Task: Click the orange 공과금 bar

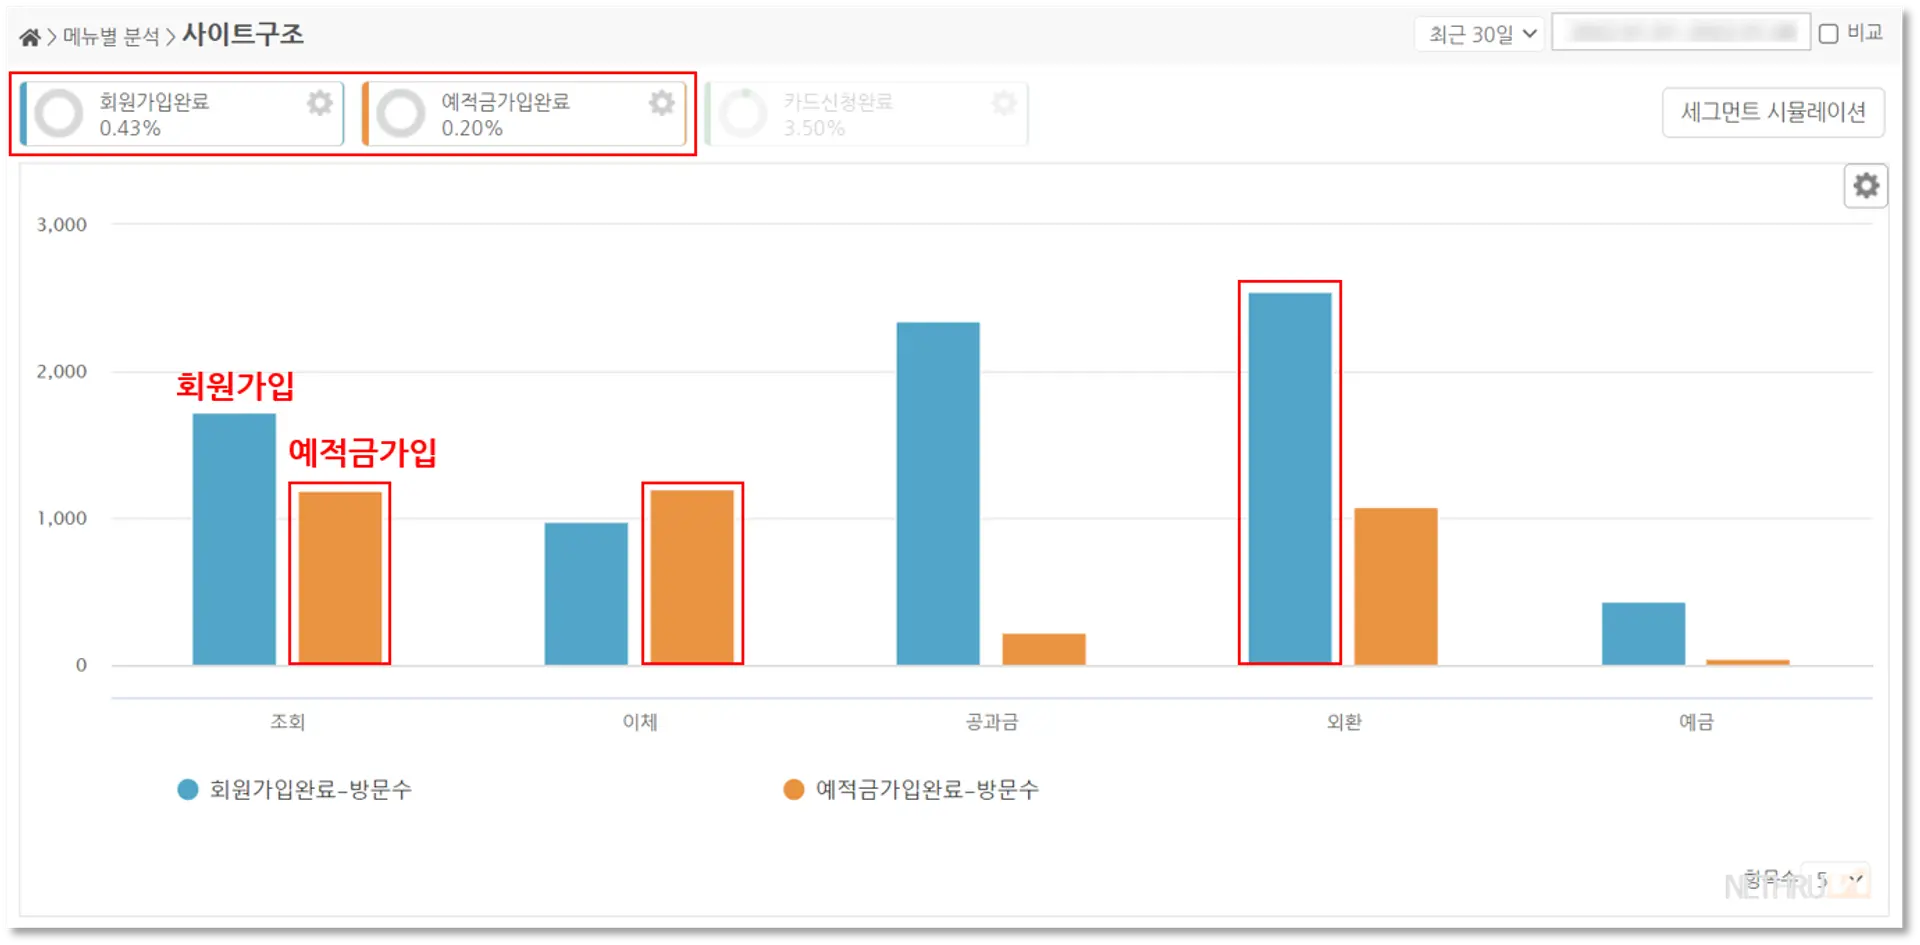Action: [1044, 649]
